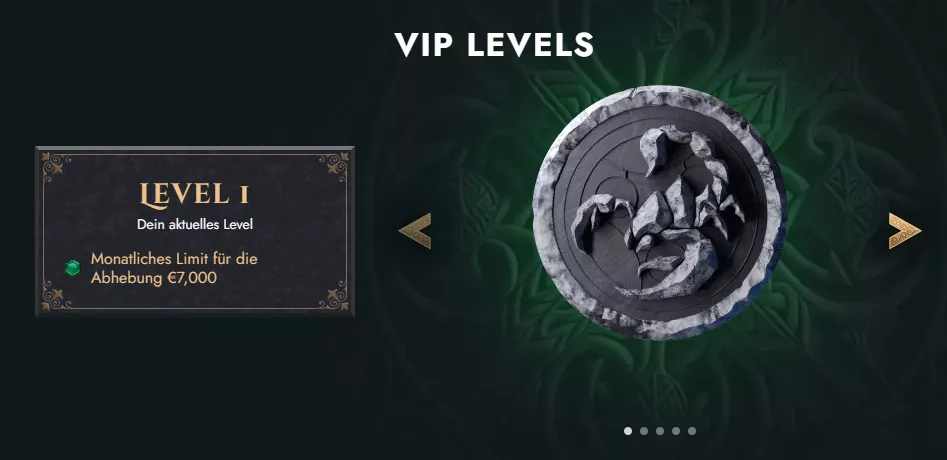Select the second carousel pagination dot
This screenshot has width=947, height=460.
tap(644, 431)
